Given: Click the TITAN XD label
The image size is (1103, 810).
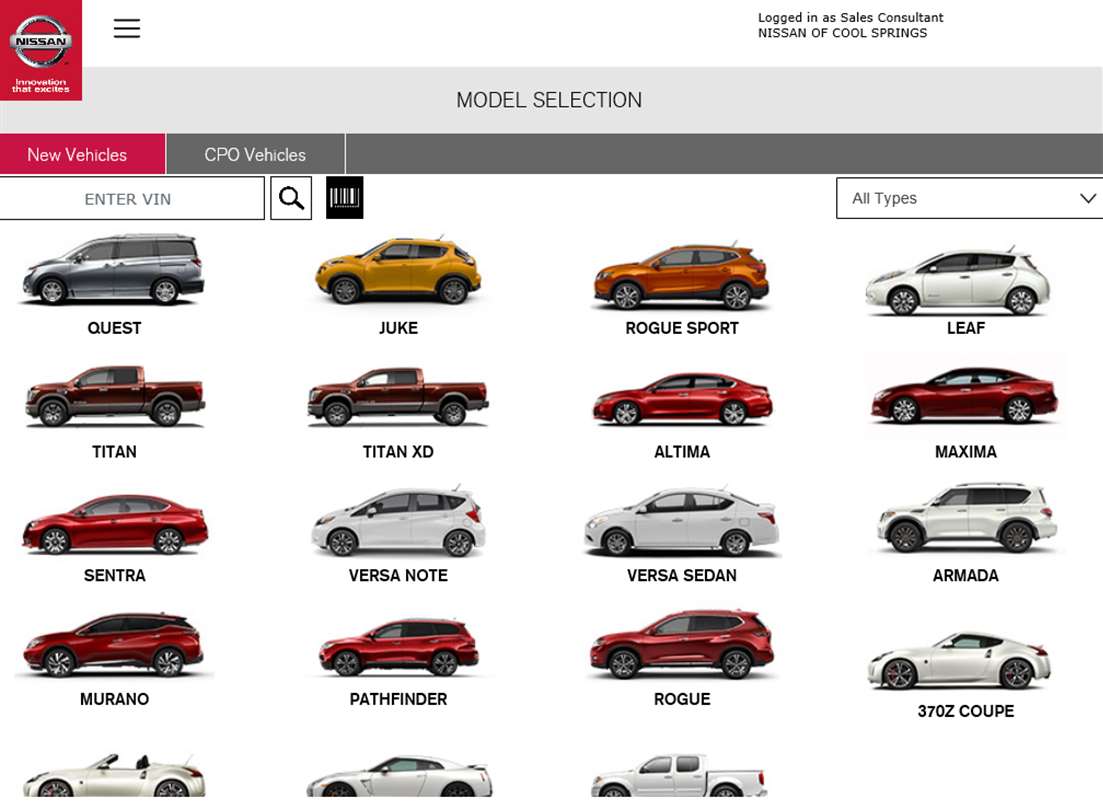Looking at the screenshot, I should (398, 452).
